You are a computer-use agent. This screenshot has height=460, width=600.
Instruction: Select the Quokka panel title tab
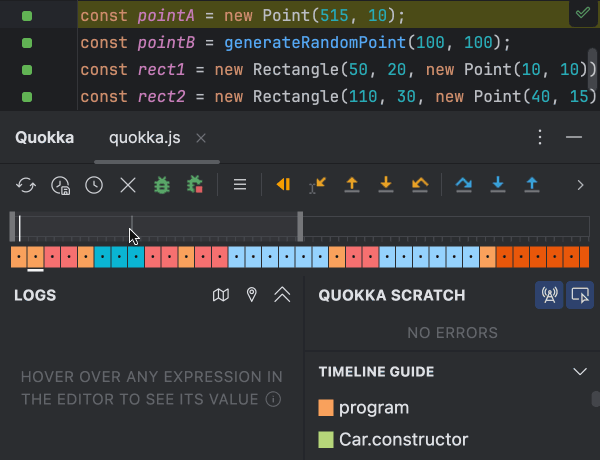(44, 138)
